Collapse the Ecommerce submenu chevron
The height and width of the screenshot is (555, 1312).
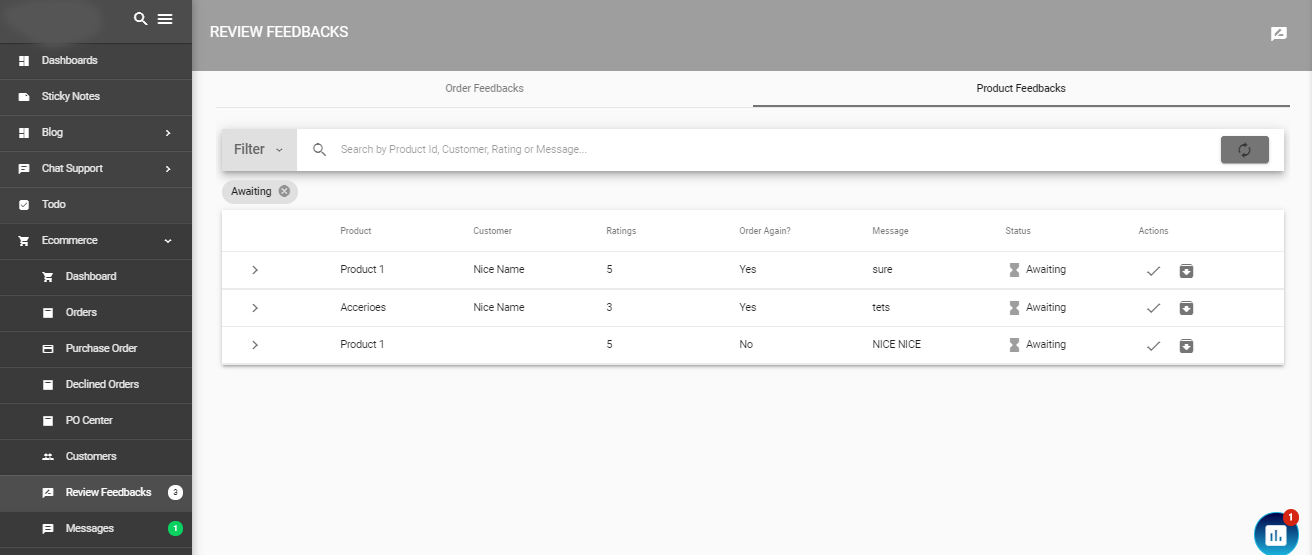168,241
